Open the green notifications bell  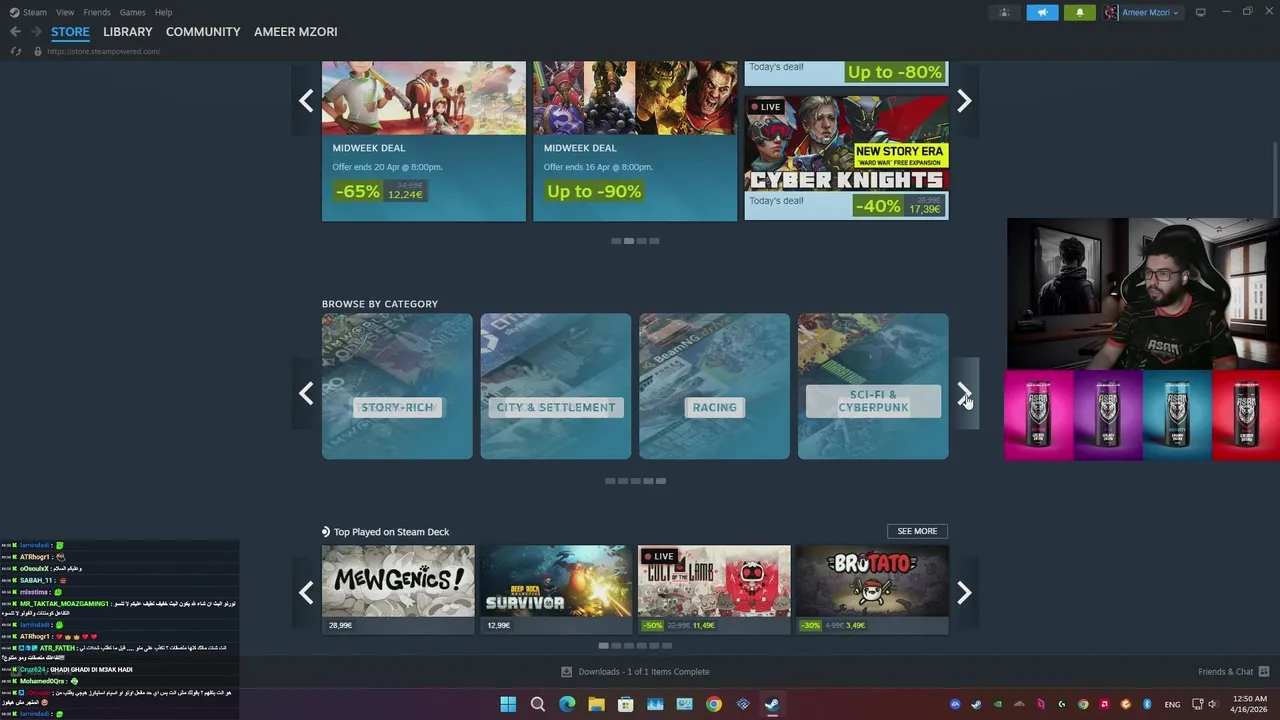coord(1079,12)
